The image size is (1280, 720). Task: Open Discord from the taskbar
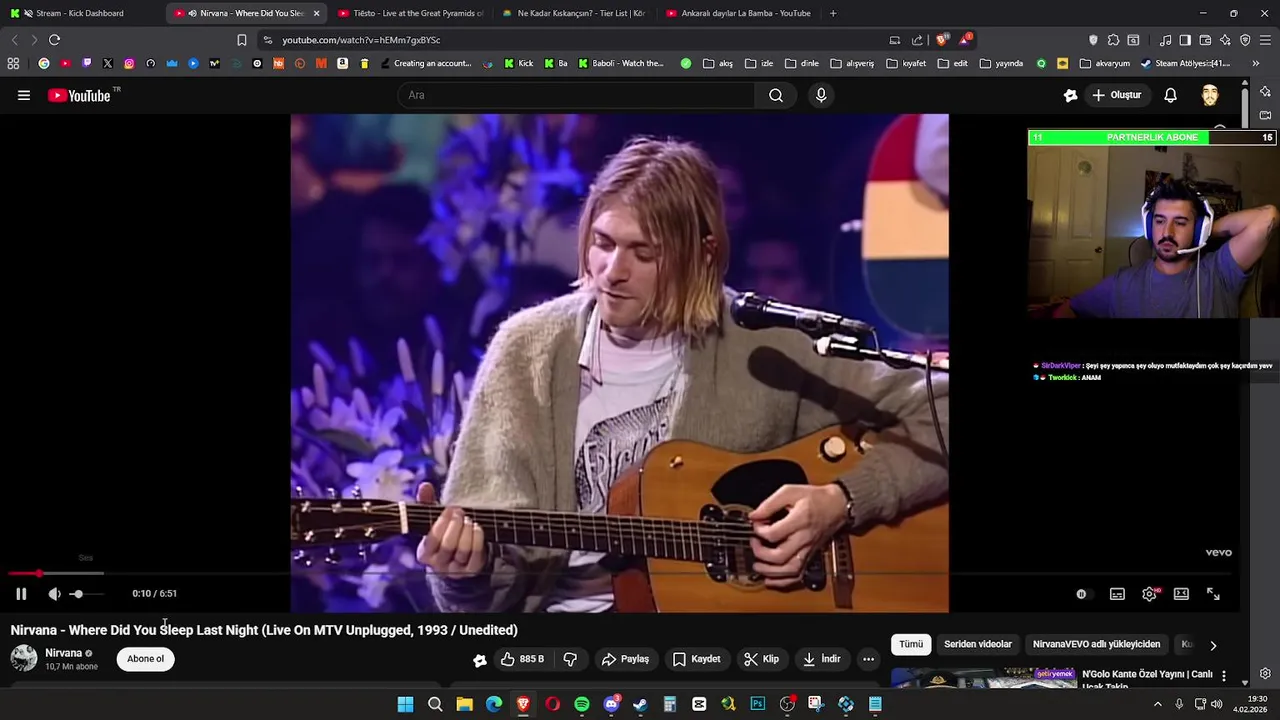point(611,704)
